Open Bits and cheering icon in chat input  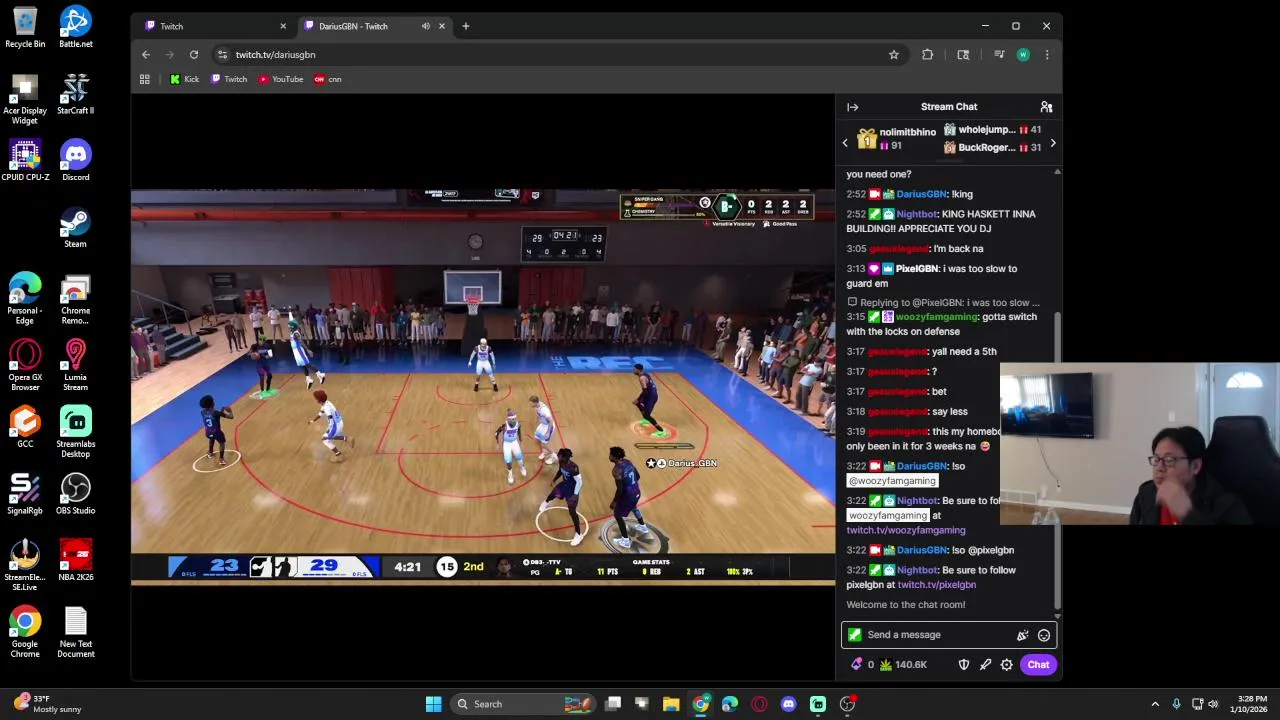[1022, 635]
